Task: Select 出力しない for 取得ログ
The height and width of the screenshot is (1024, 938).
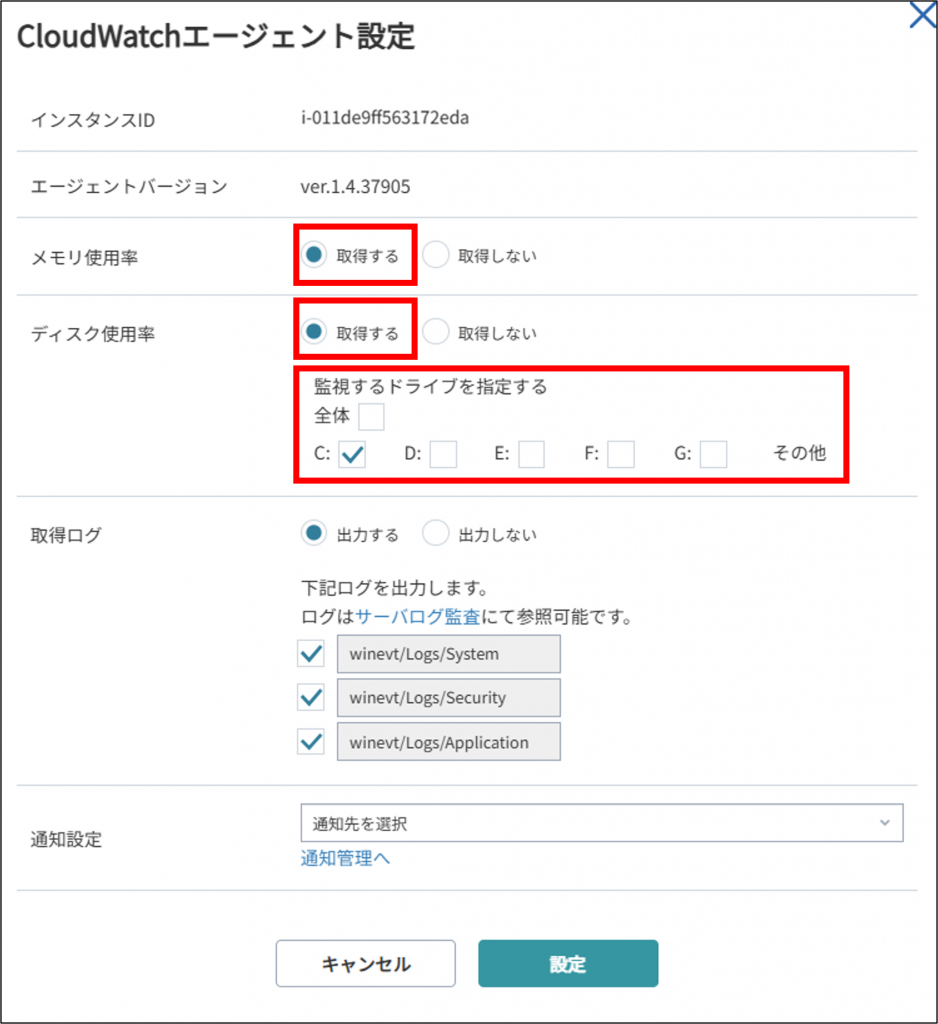Action: [x=436, y=534]
